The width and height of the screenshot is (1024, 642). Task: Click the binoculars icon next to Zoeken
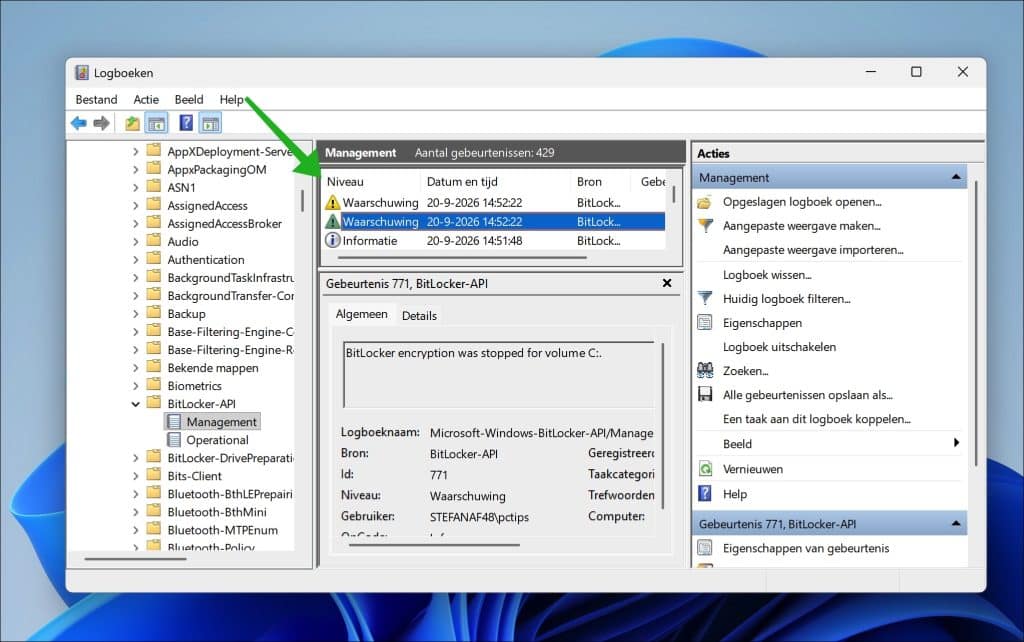click(x=705, y=371)
